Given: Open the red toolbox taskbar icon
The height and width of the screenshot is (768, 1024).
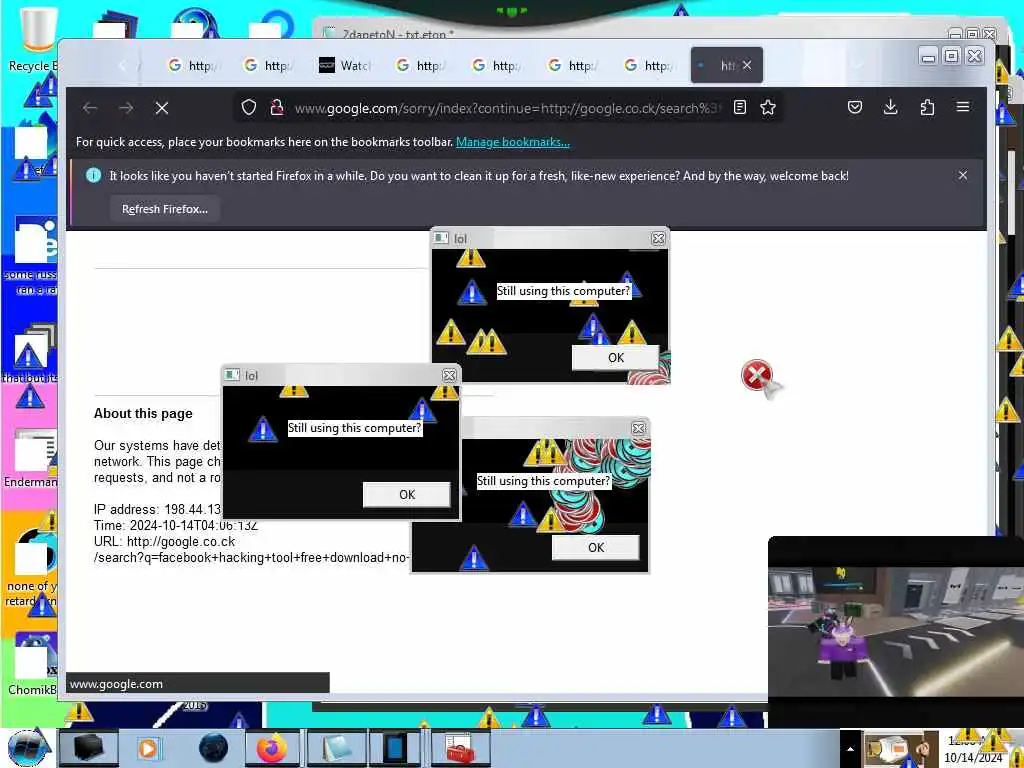Looking at the screenshot, I should point(461,748).
